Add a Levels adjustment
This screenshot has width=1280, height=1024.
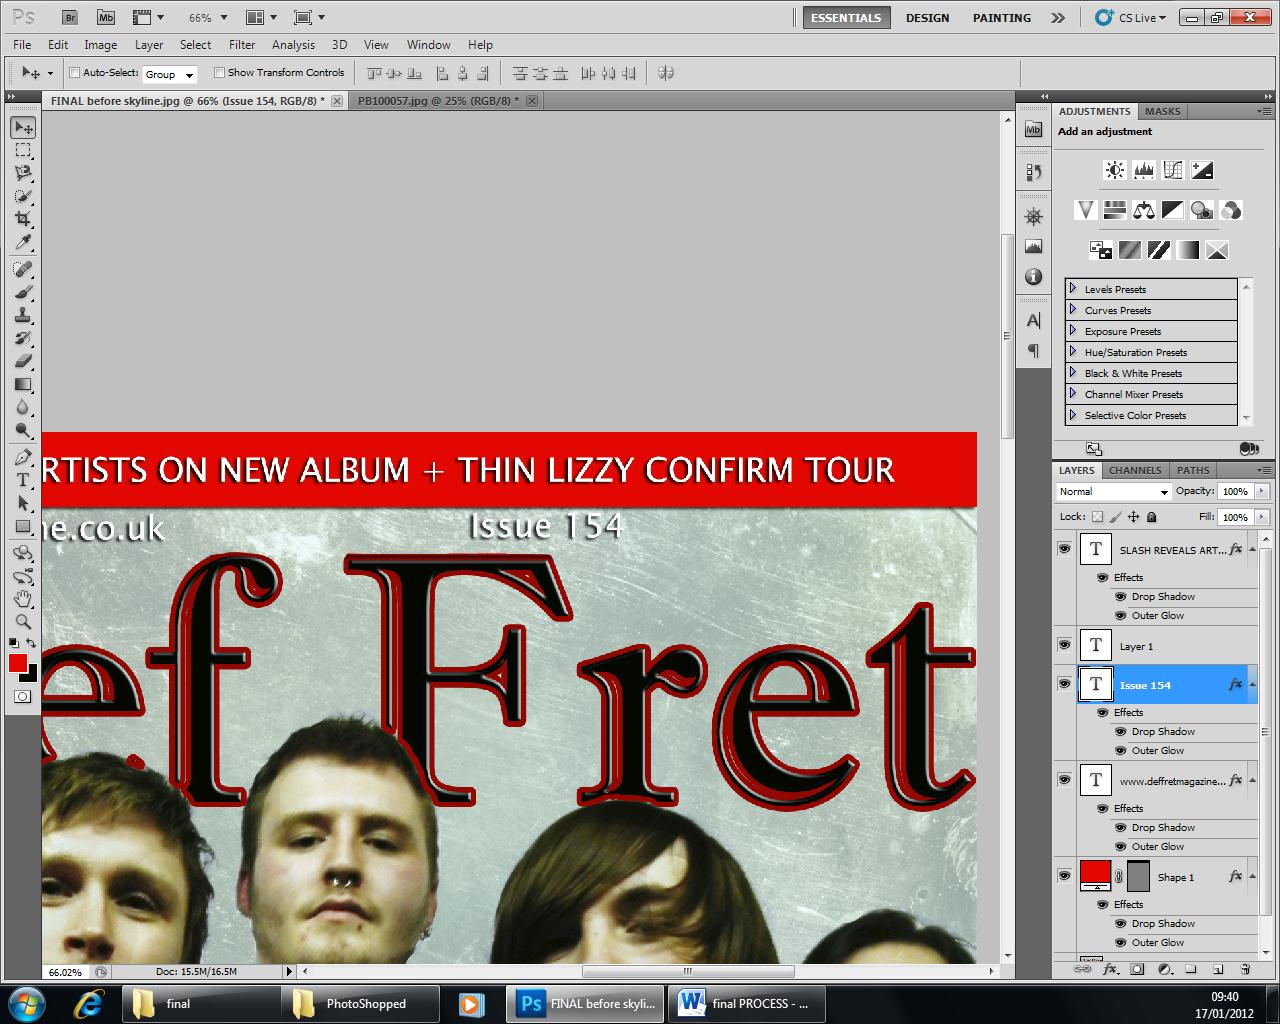click(1144, 170)
